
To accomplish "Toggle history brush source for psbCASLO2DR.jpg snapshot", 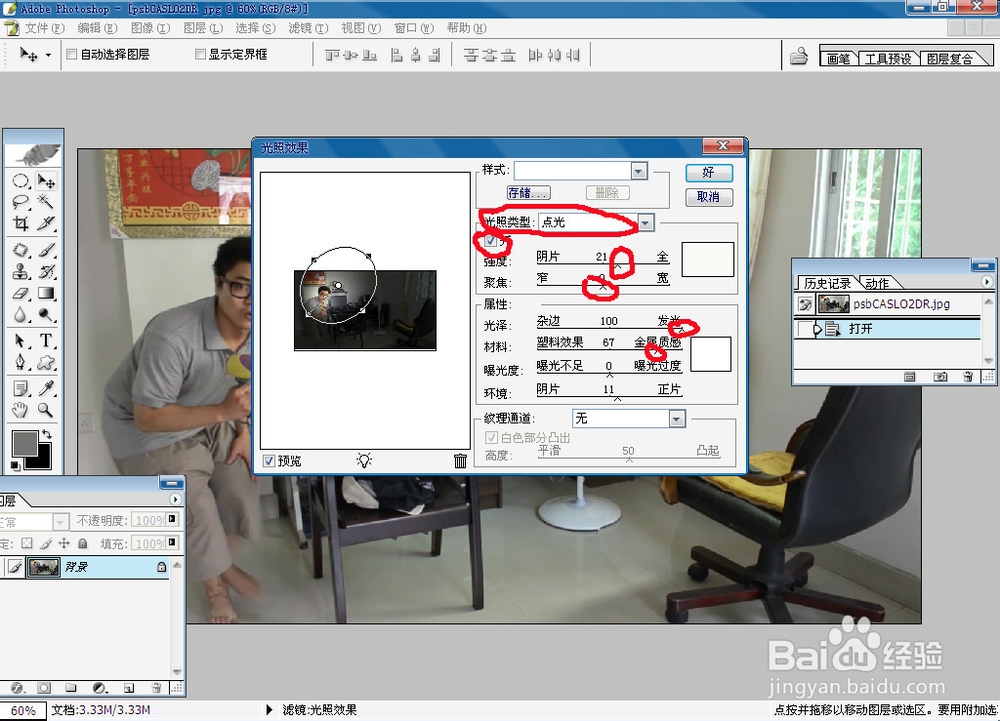I will (x=805, y=304).
